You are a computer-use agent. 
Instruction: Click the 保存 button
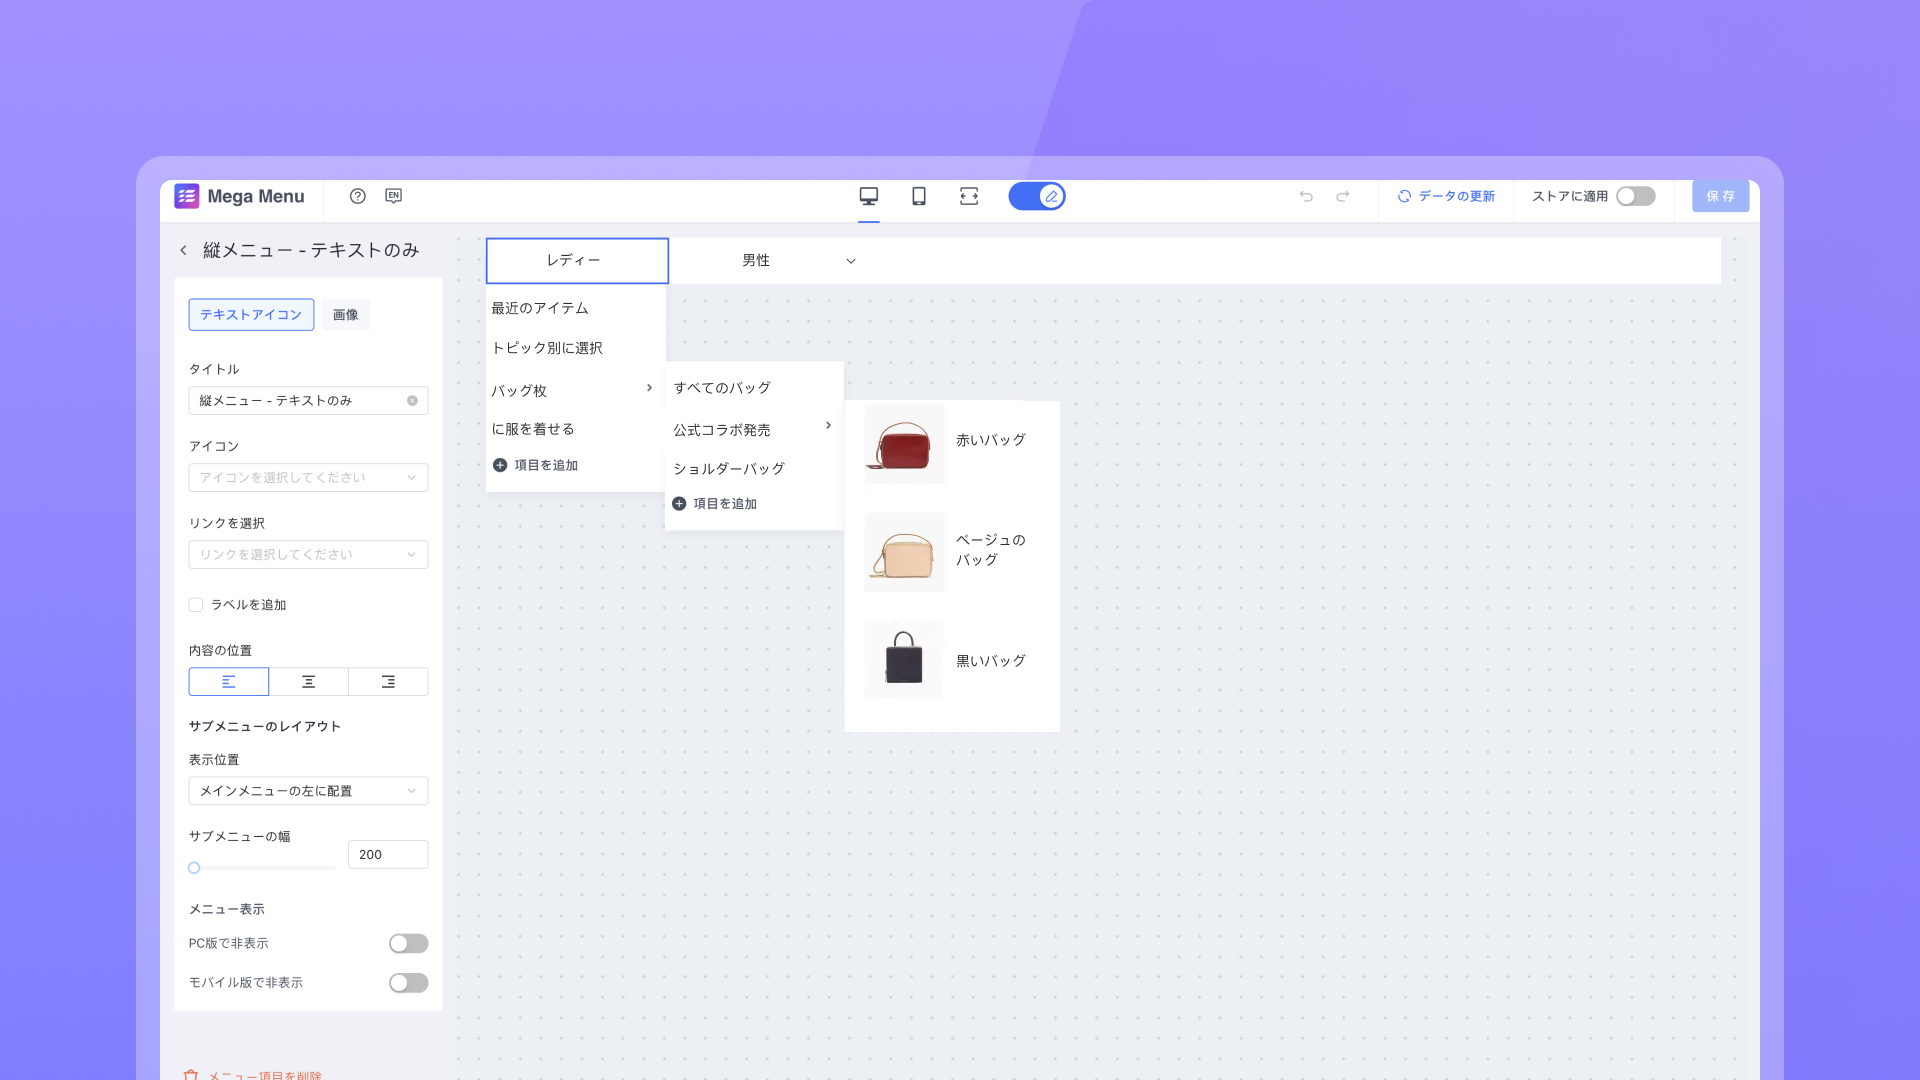point(1720,196)
